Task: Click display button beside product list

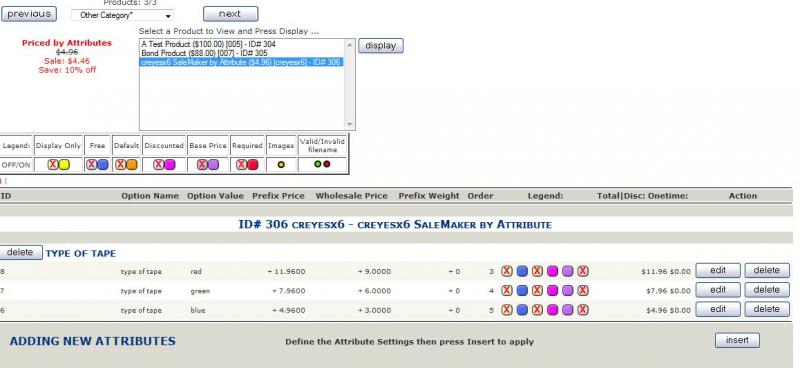Action: [x=381, y=45]
